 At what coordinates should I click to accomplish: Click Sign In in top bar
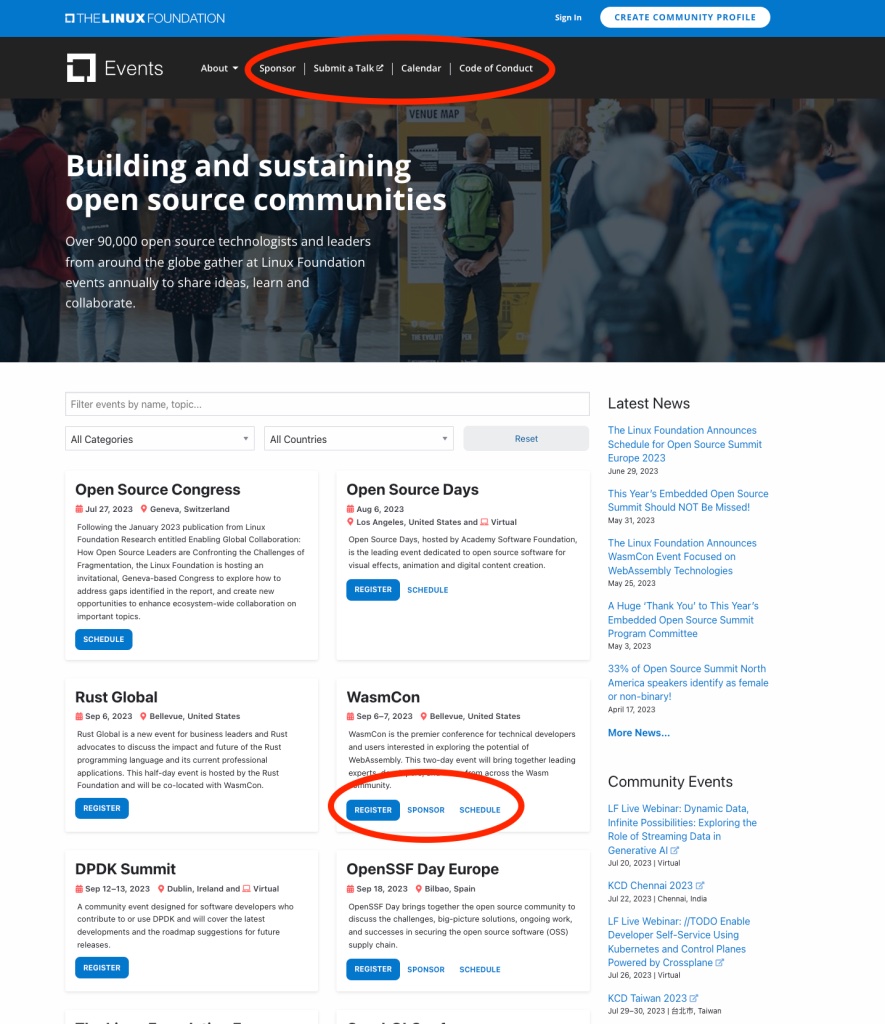(x=568, y=18)
